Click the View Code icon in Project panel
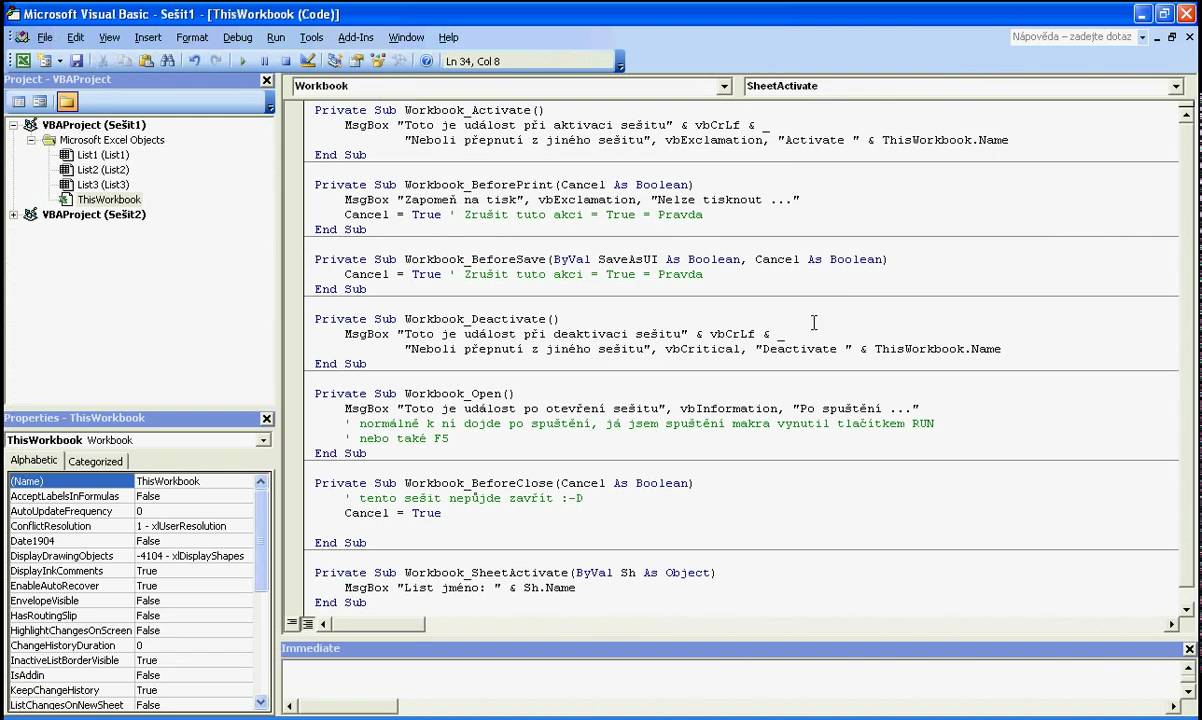1202x720 pixels. pyautogui.click(x=18, y=101)
